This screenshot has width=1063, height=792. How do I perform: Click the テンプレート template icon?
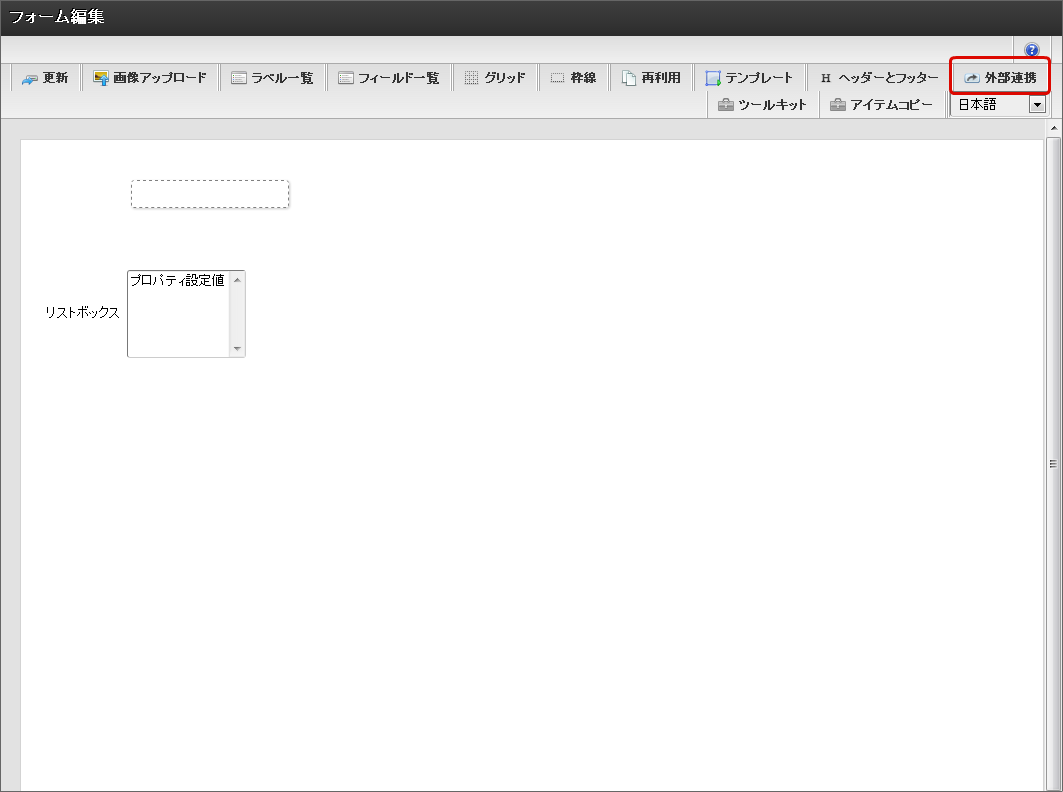[x=713, y=78]
